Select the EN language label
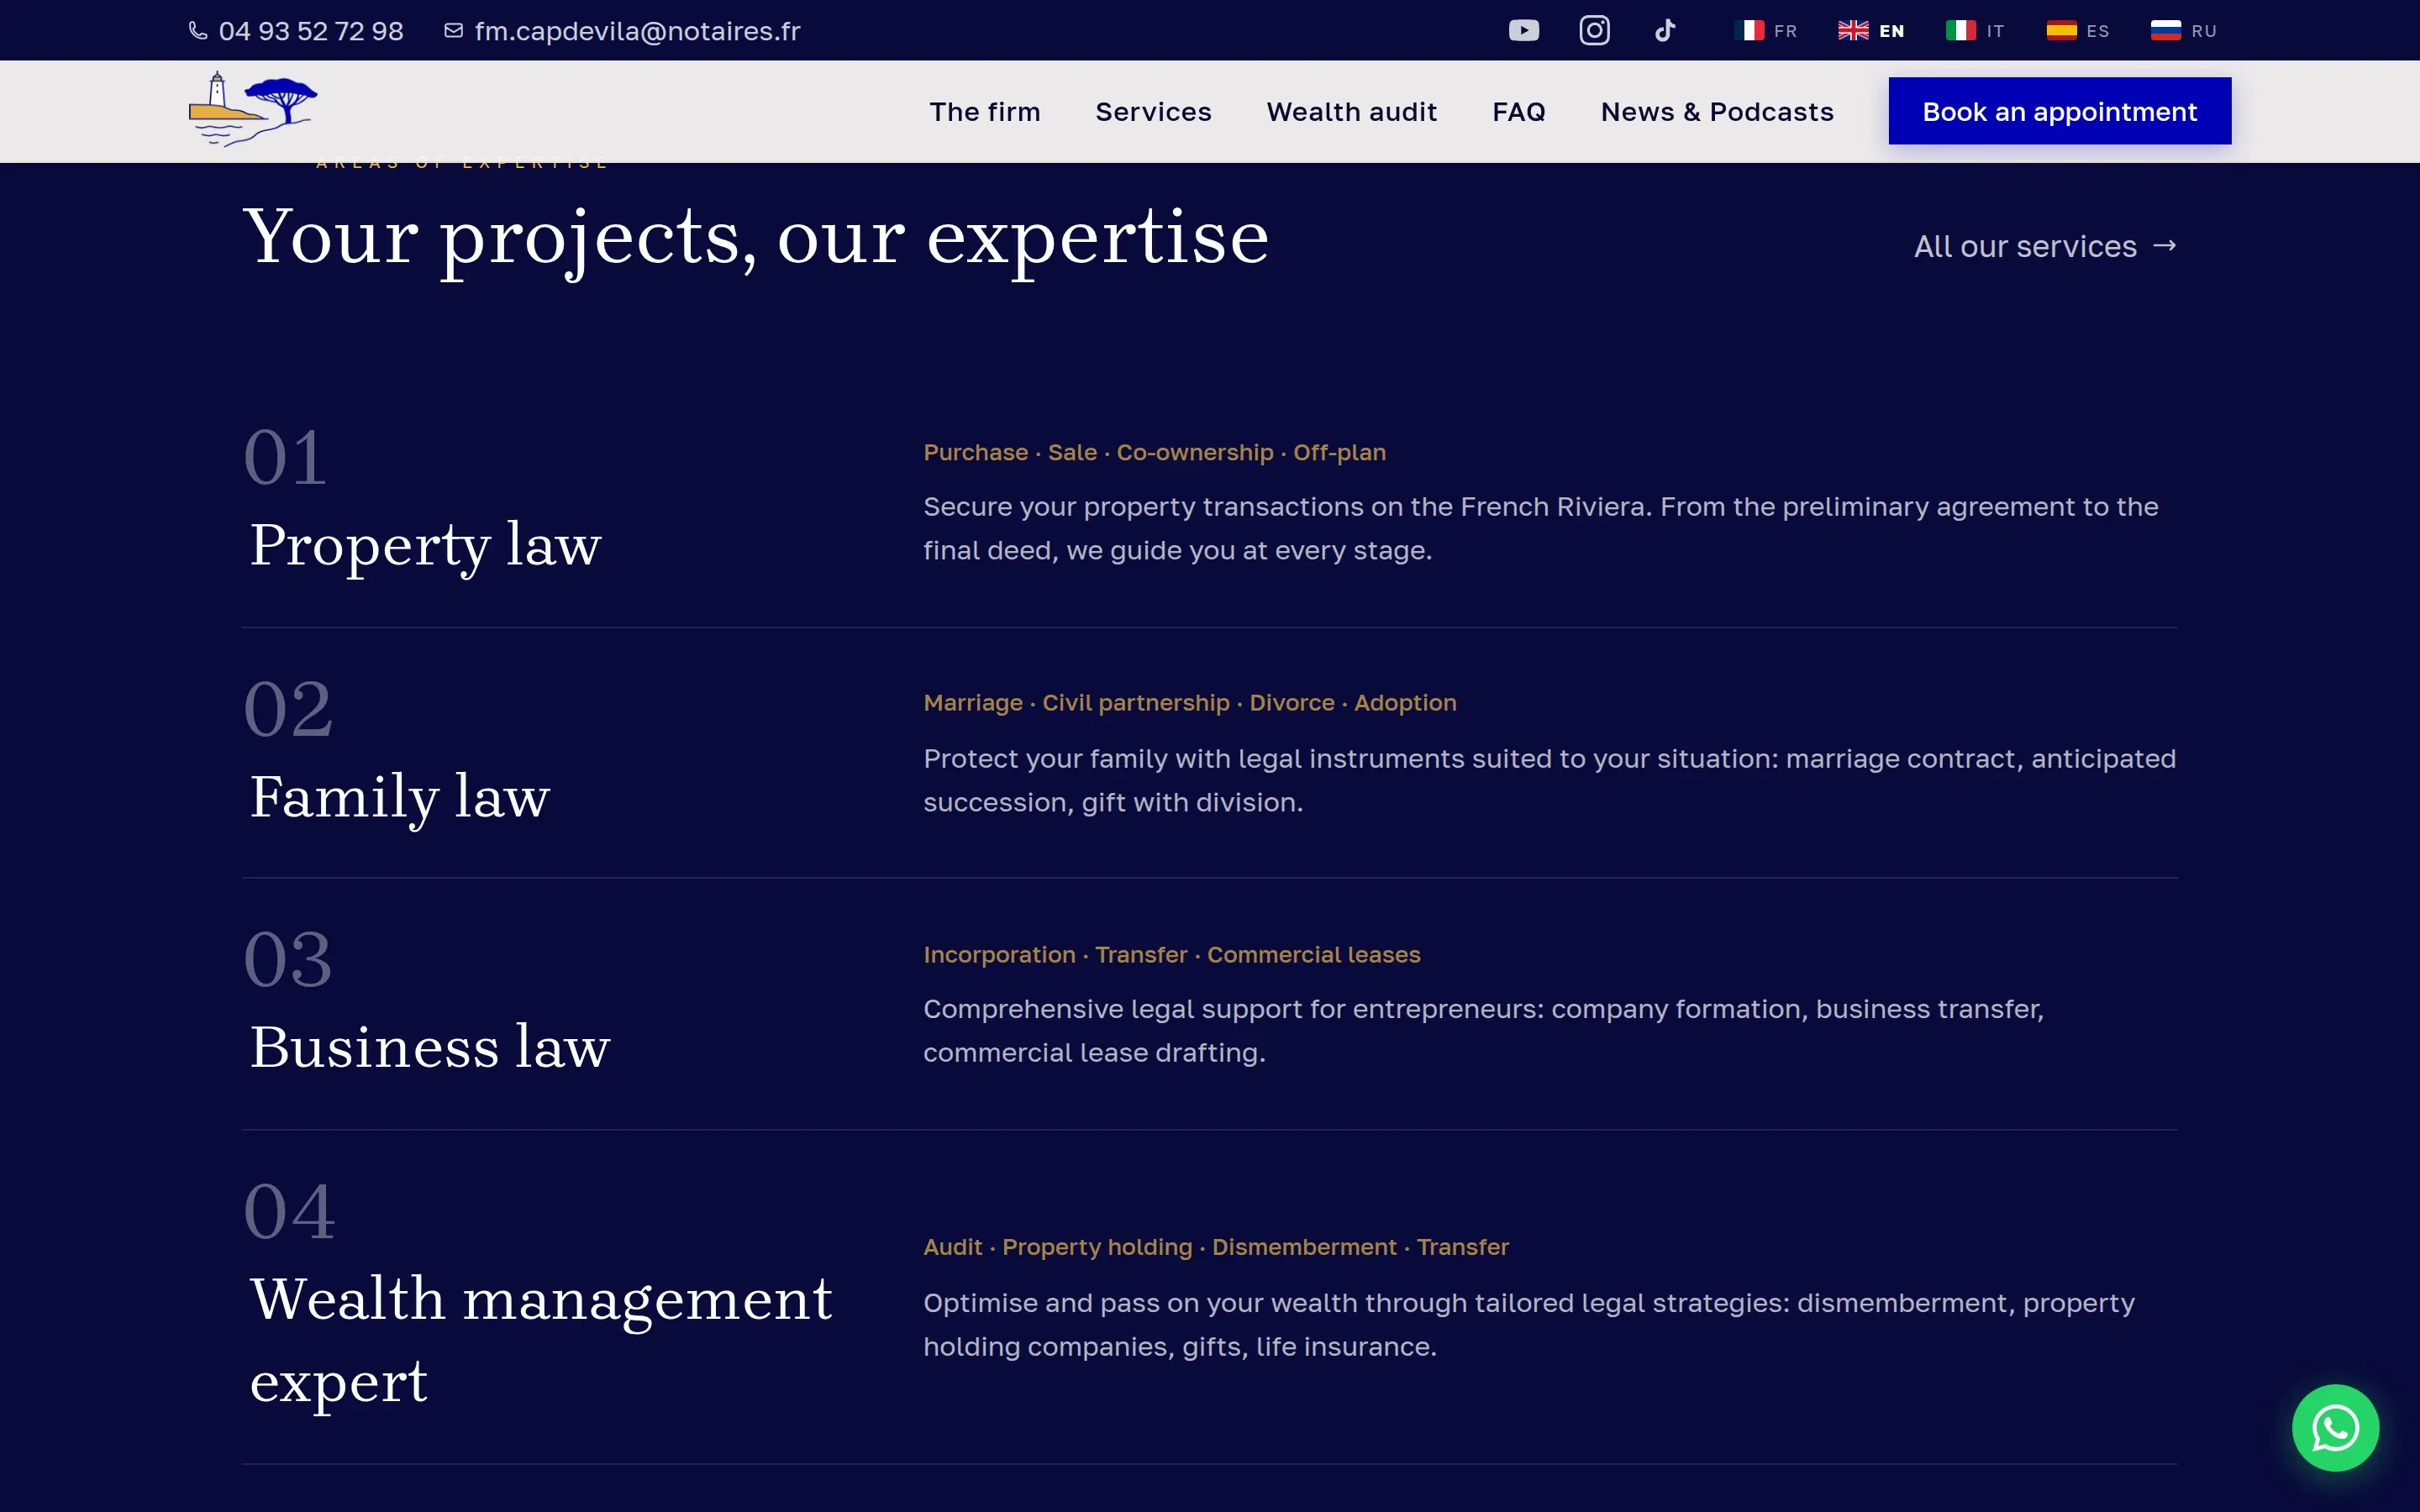 tap(1891, 31)
